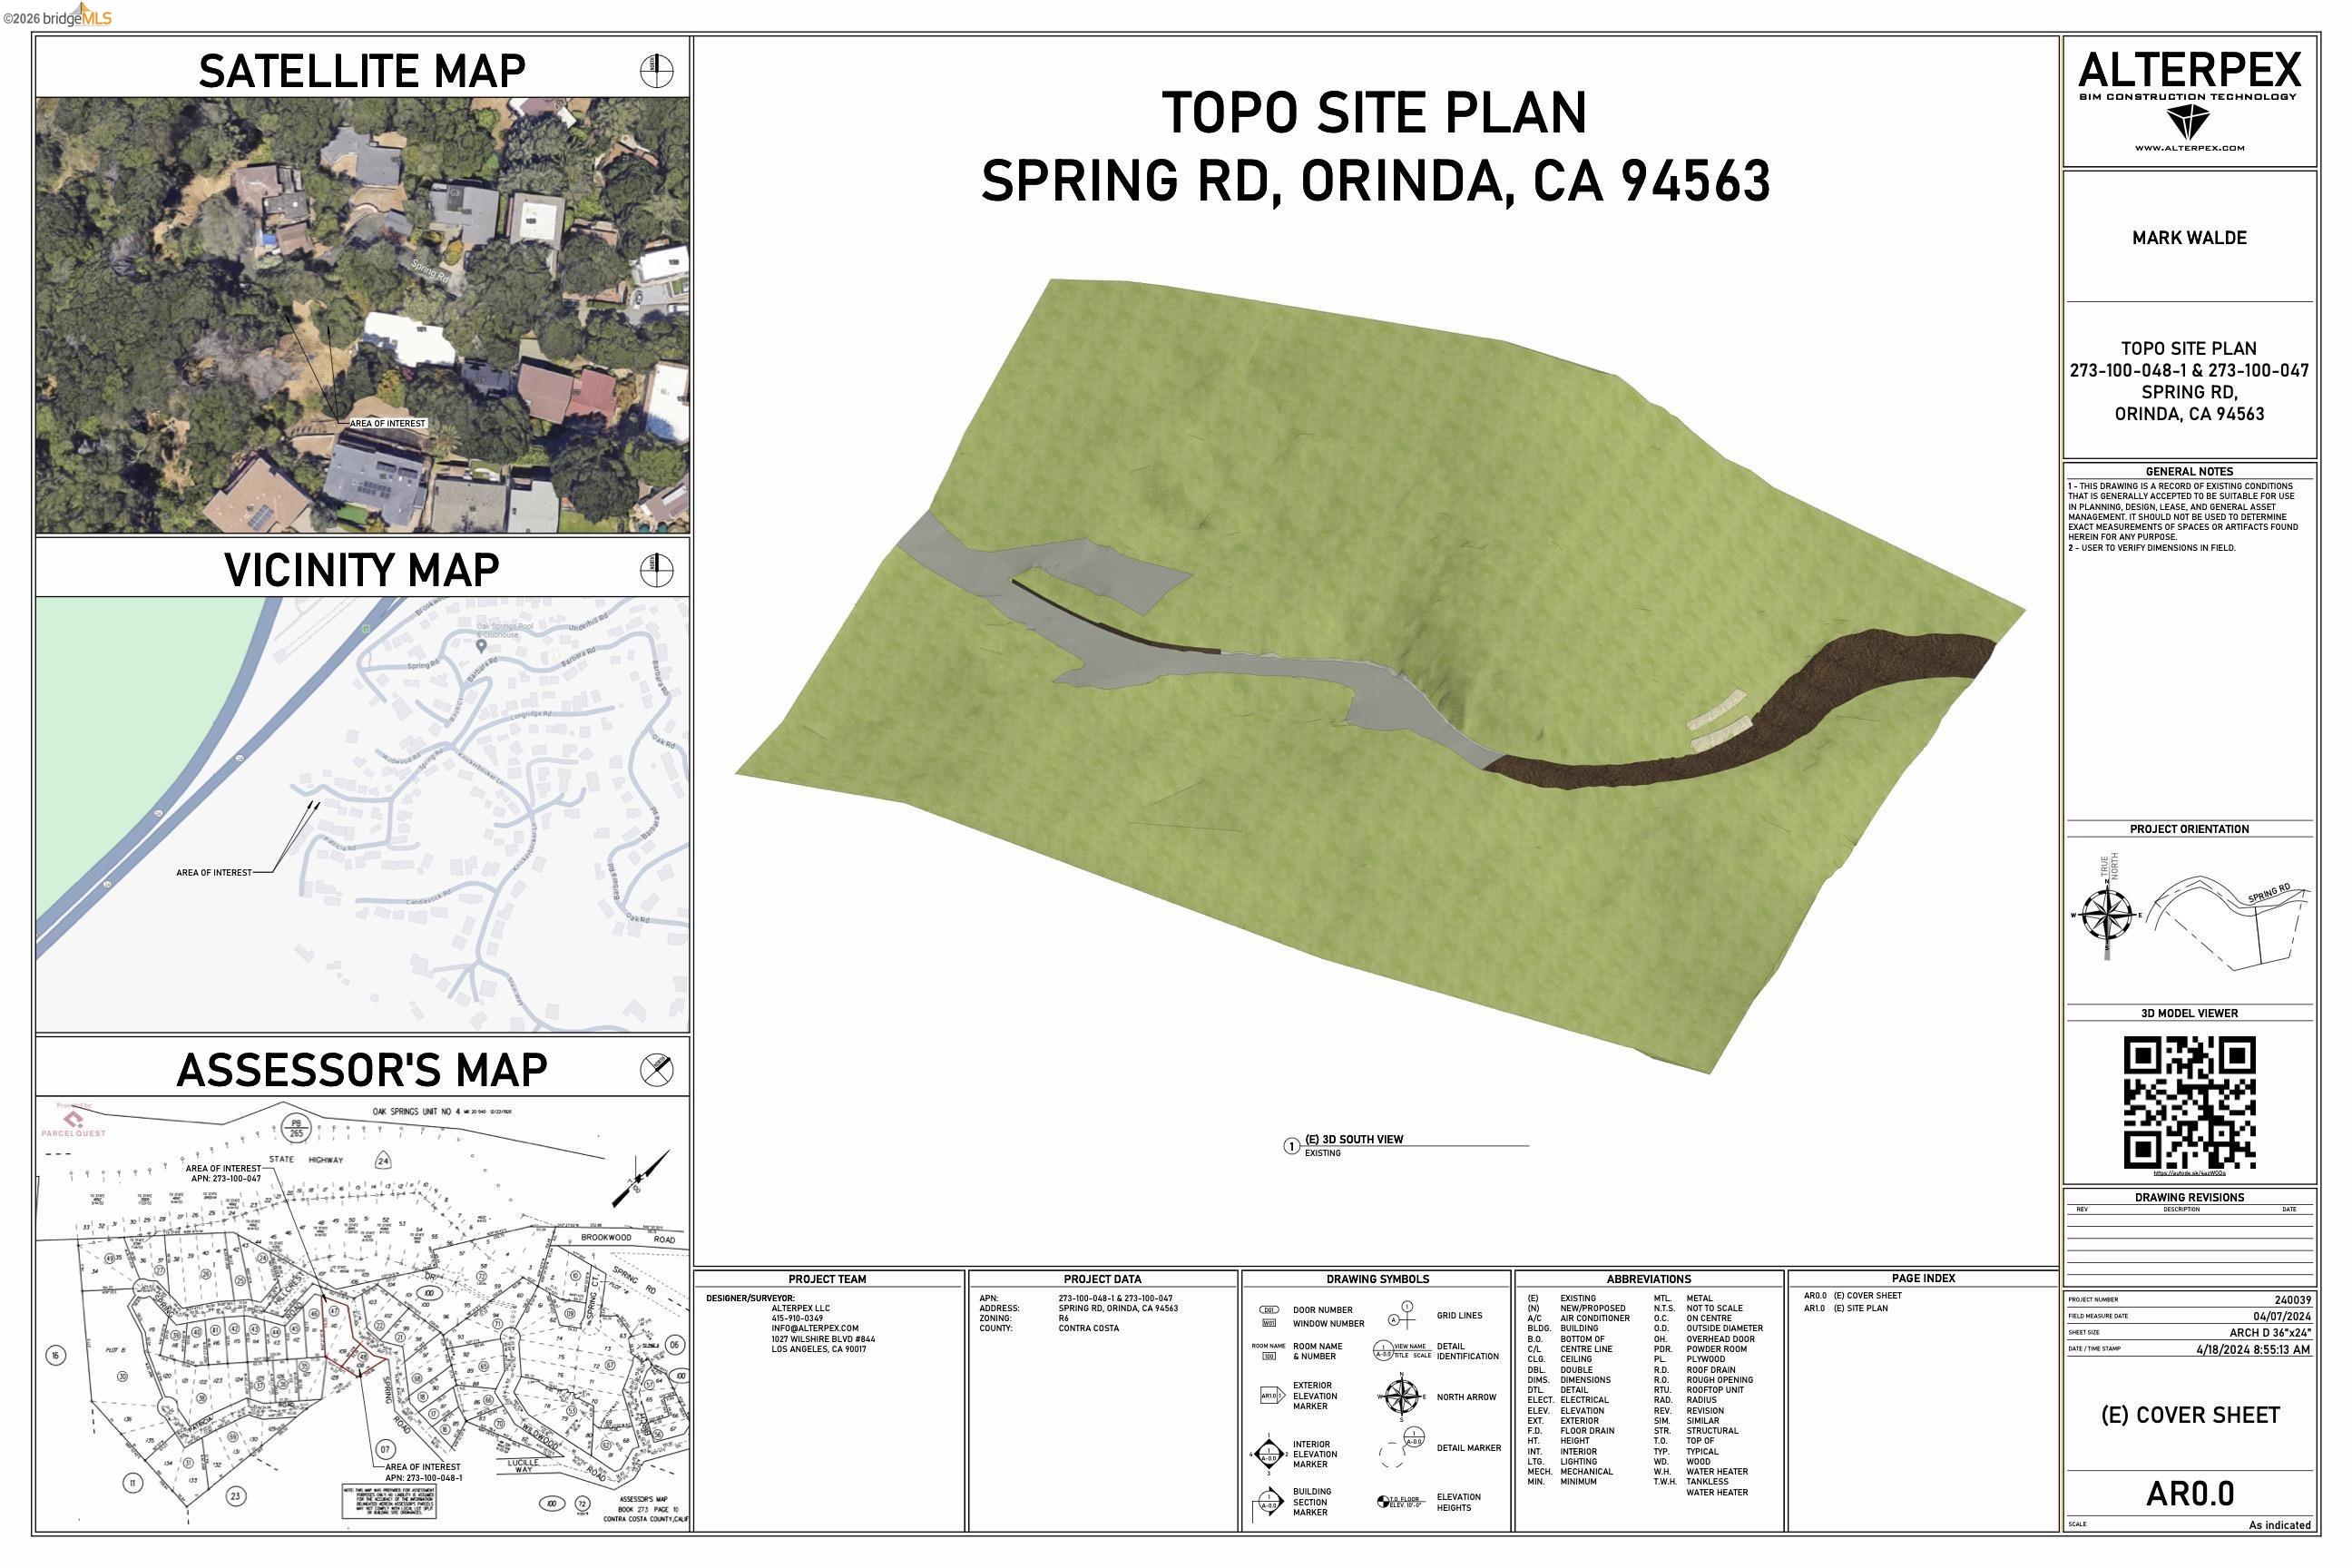This screenshot has width=2352, height=1568.
Task: Click the www.alterpex.com website text
Action: [x=2188, y=148]
